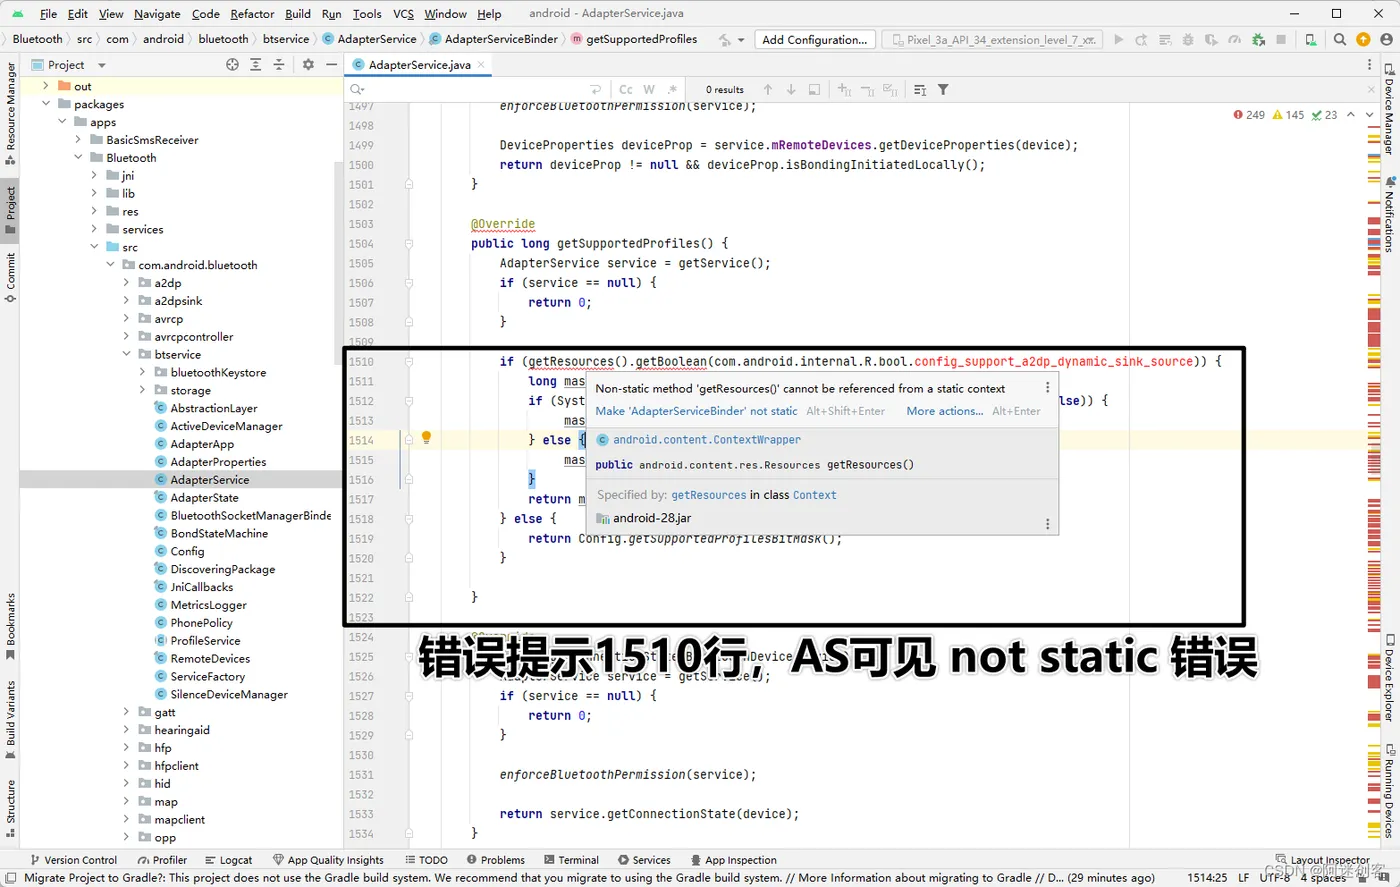Collapse the Bluetooth folder
This screenshot has height=887, width=1400.
pyautogui.click(x=78, y=158)
